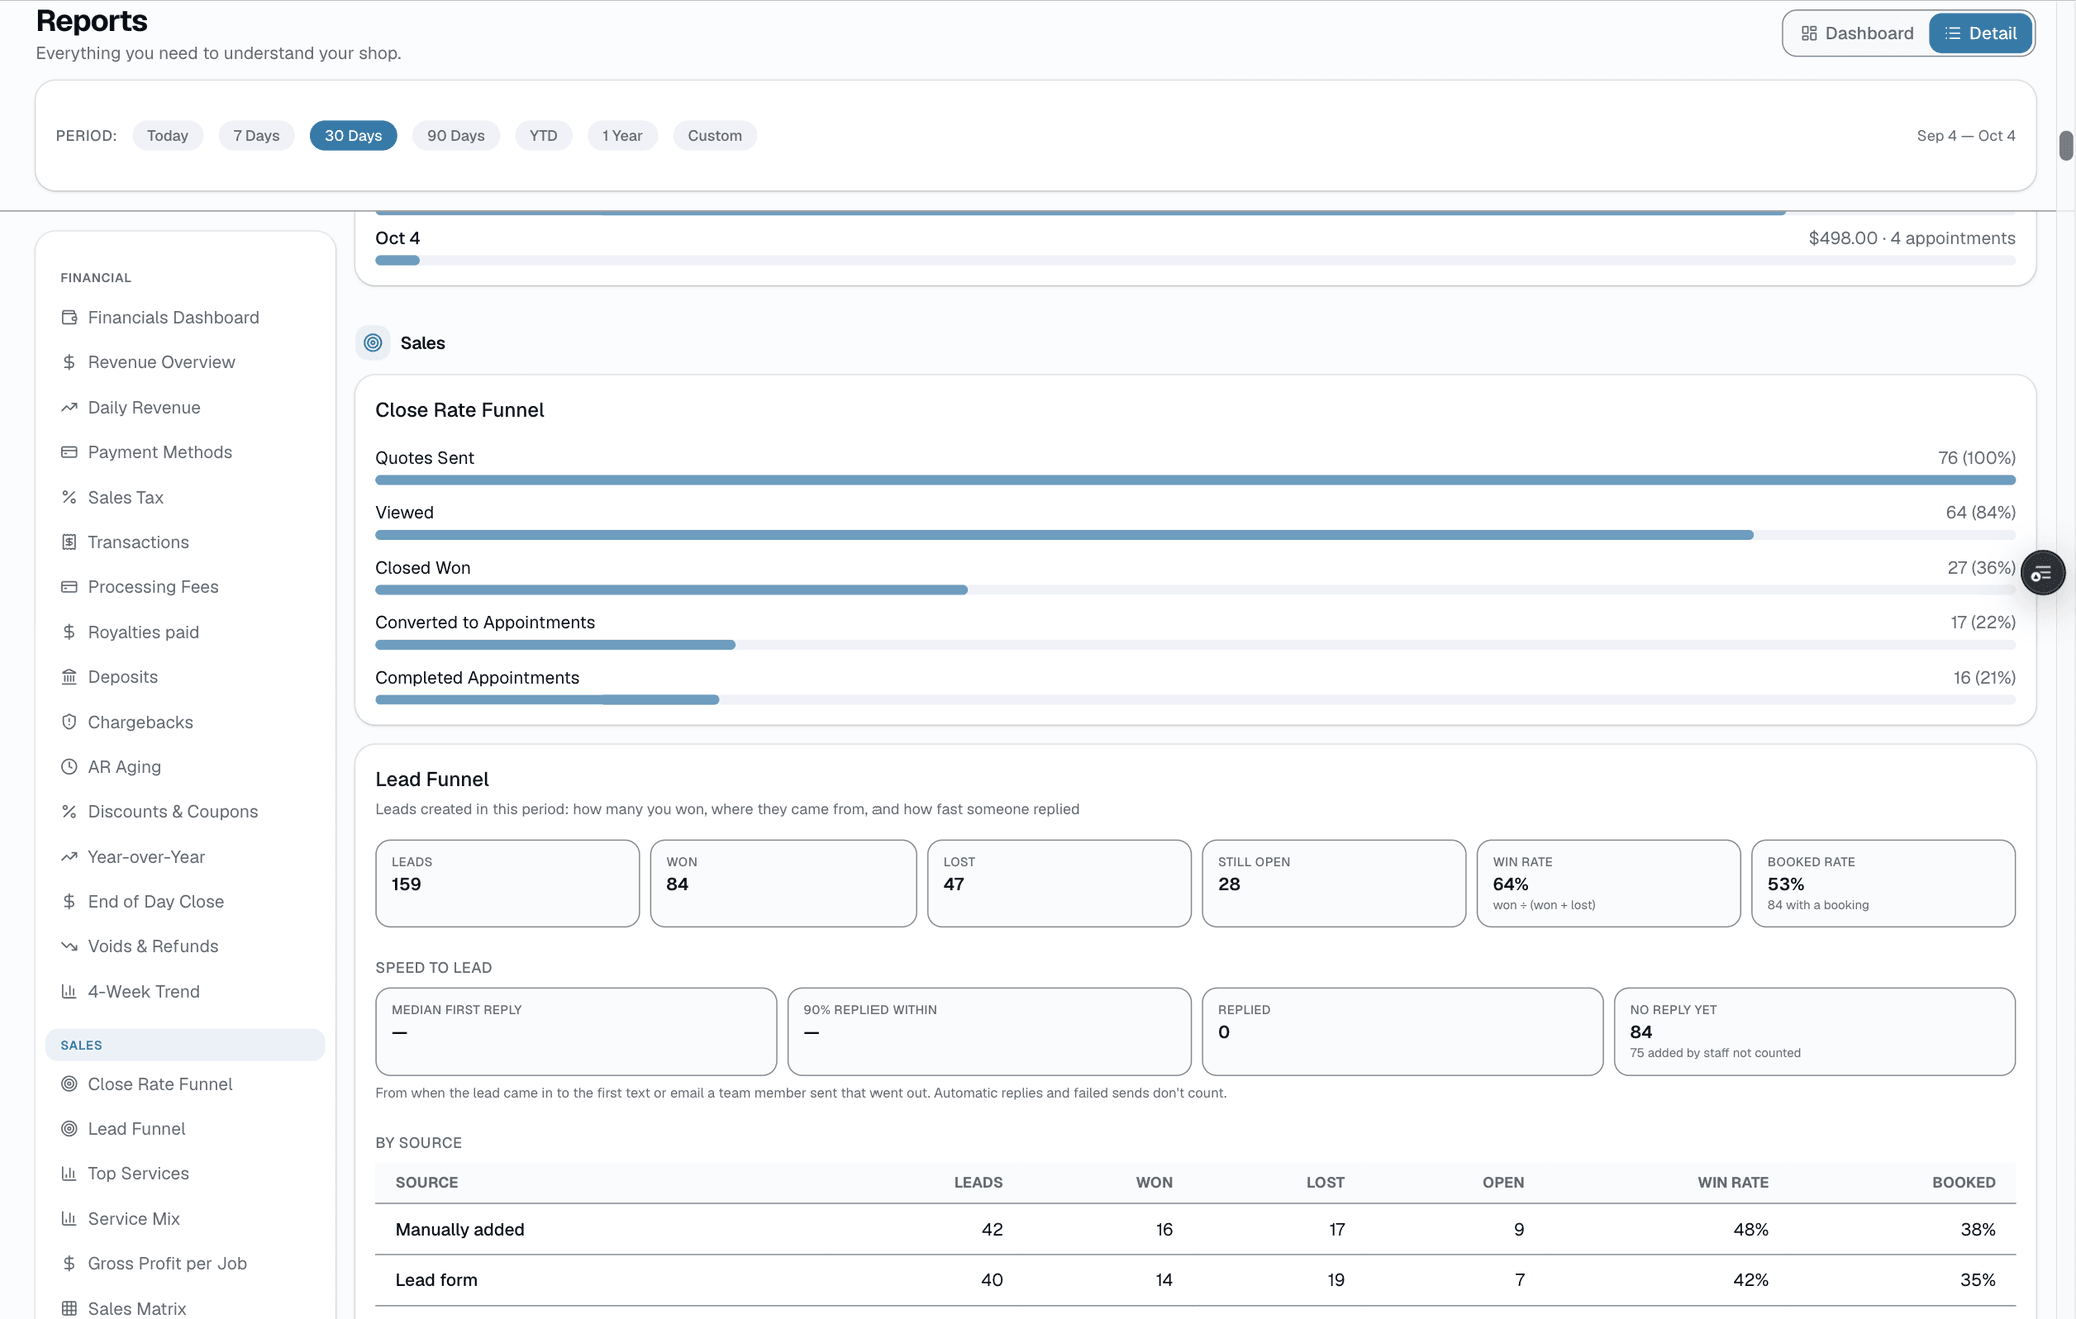Select the 30 Days period
The width and height of the screenshot is (2076, 1319).
353,136
